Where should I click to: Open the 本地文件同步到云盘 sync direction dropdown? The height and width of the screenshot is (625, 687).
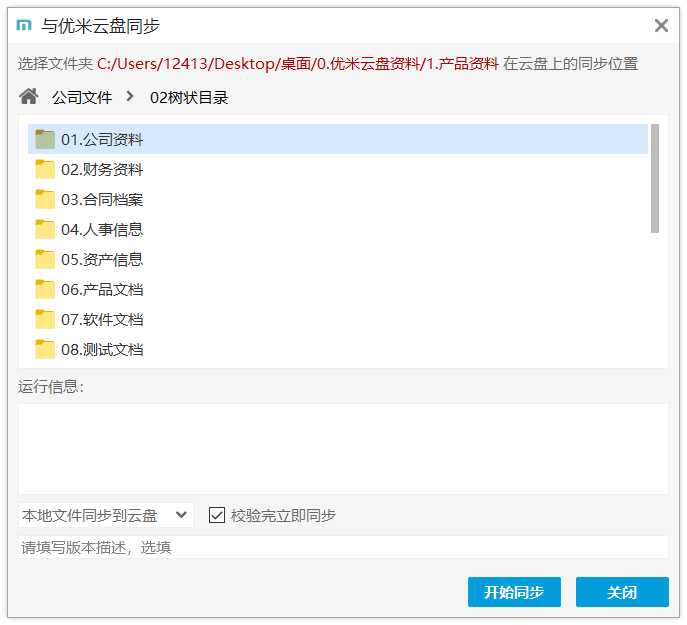click(105, 515)
